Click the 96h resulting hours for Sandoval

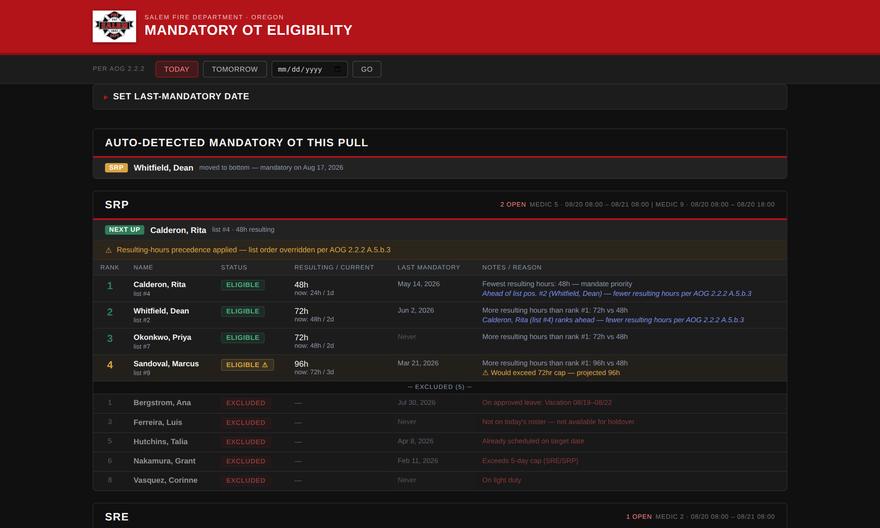click(x=301, y=364)
